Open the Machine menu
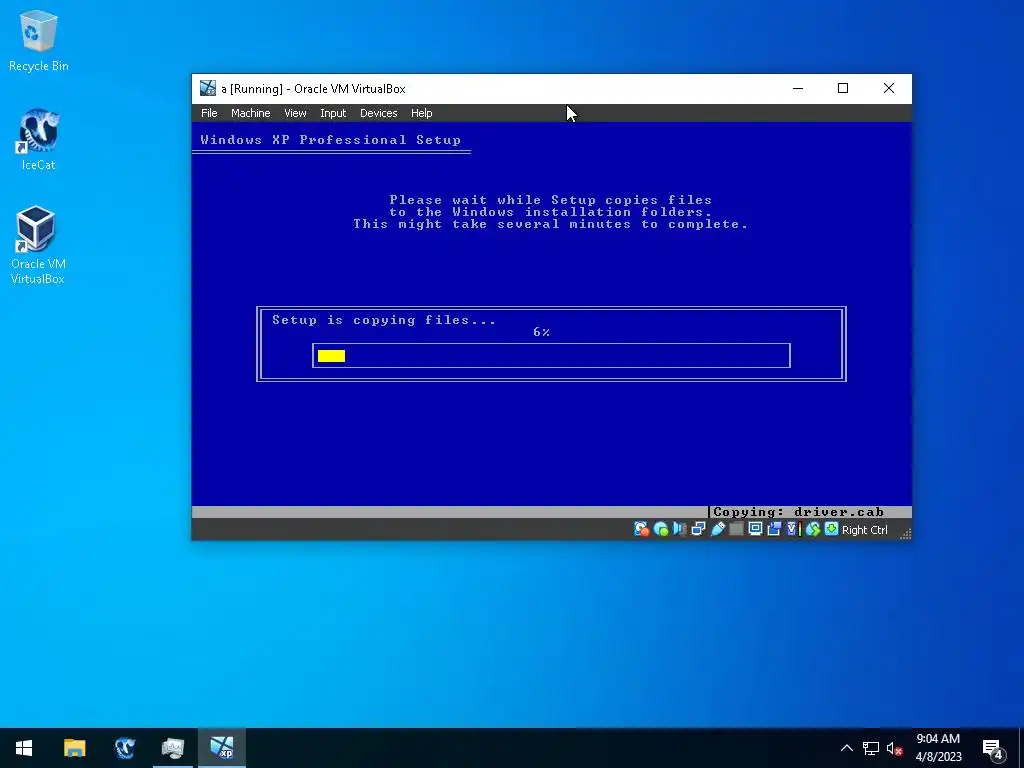This screenshot has height=768, width=1024. point(251,113)
